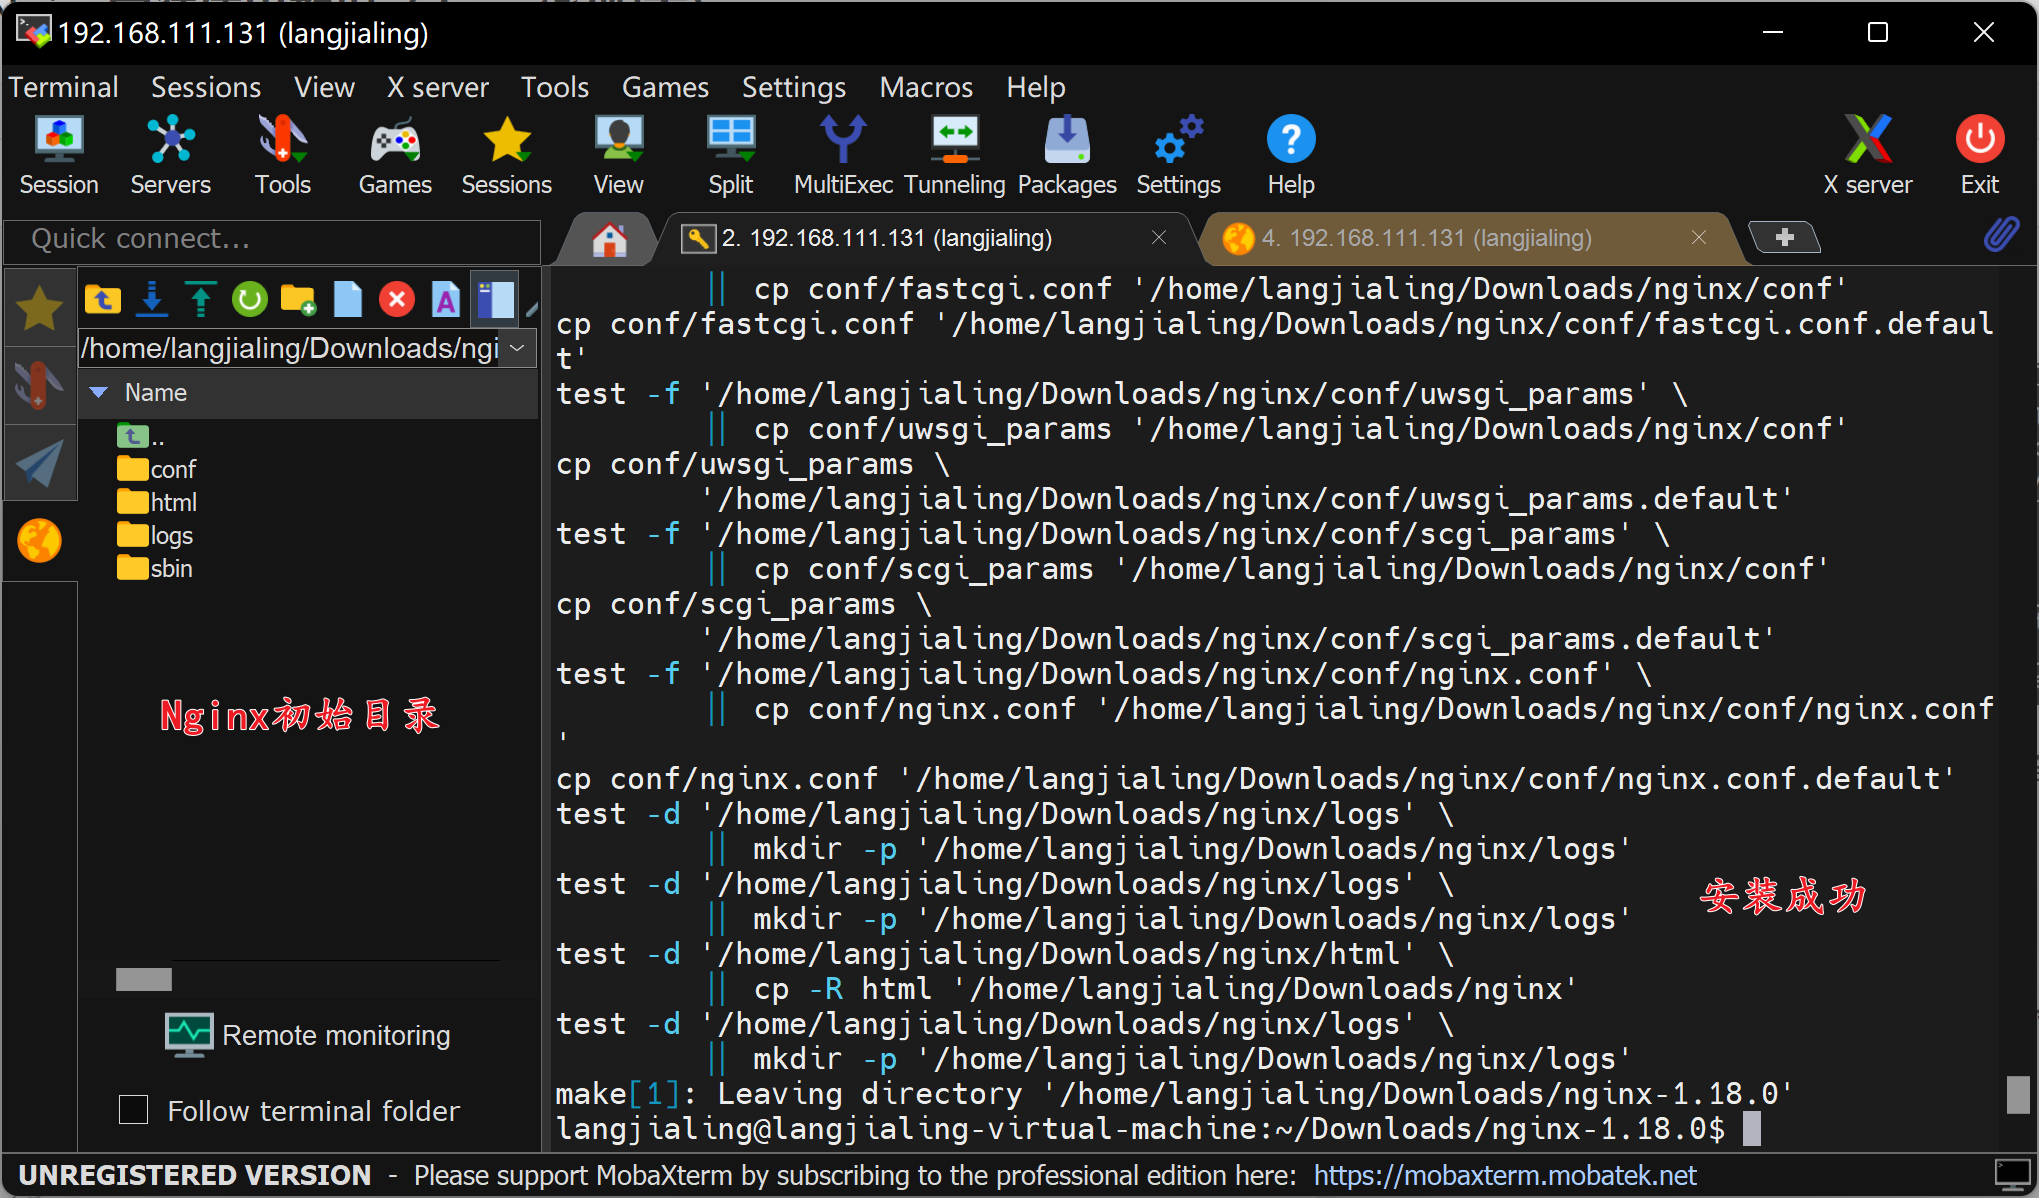
Task: Select the sbin folder
Action: [155, 568]
